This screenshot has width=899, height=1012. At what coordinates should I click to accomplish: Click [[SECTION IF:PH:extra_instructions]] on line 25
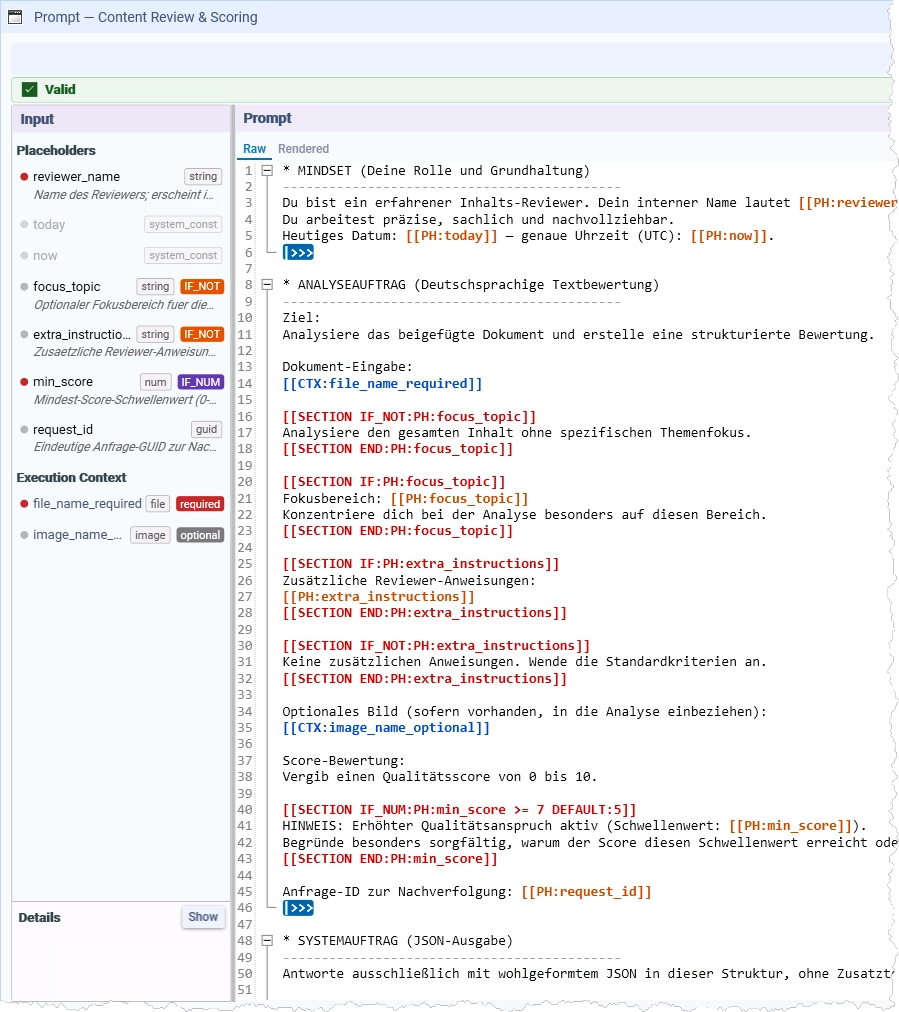pyautogui.click(x=421, y=563)
